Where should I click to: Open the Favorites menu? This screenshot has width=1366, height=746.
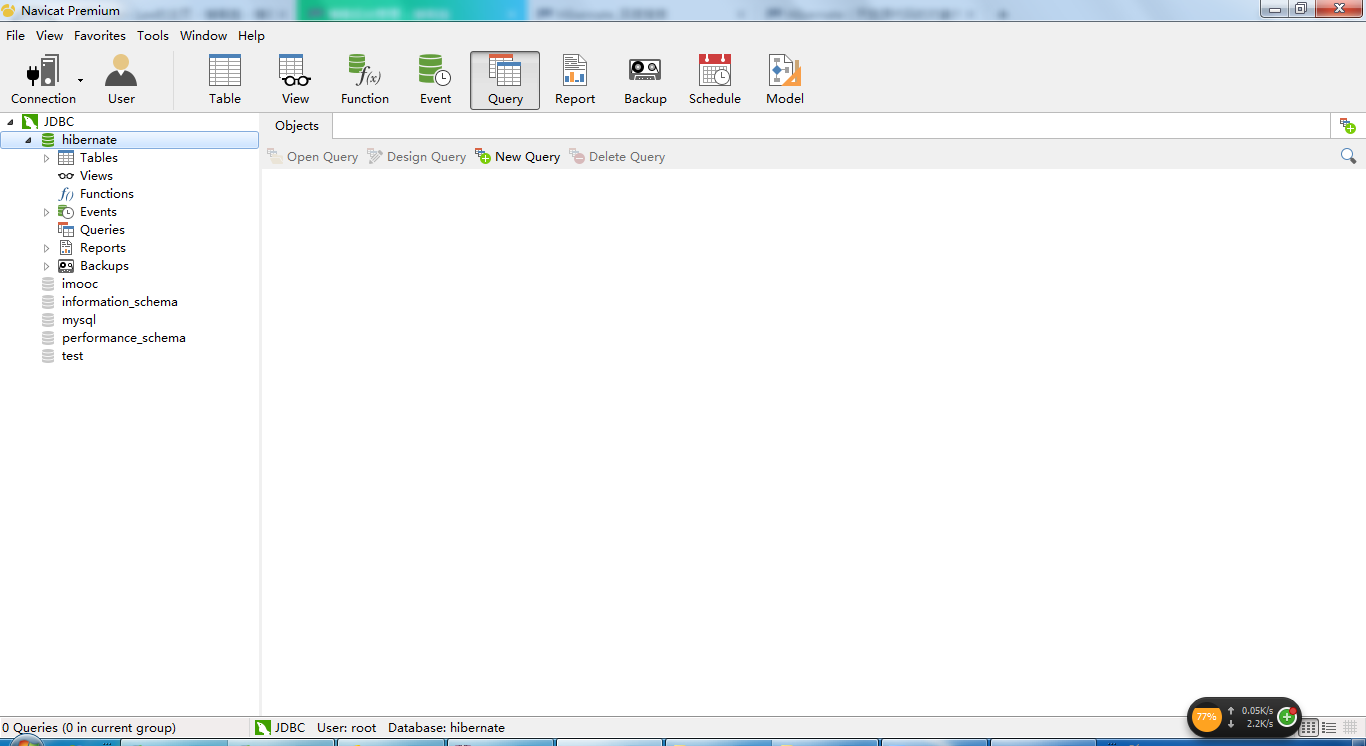(100, 35)
